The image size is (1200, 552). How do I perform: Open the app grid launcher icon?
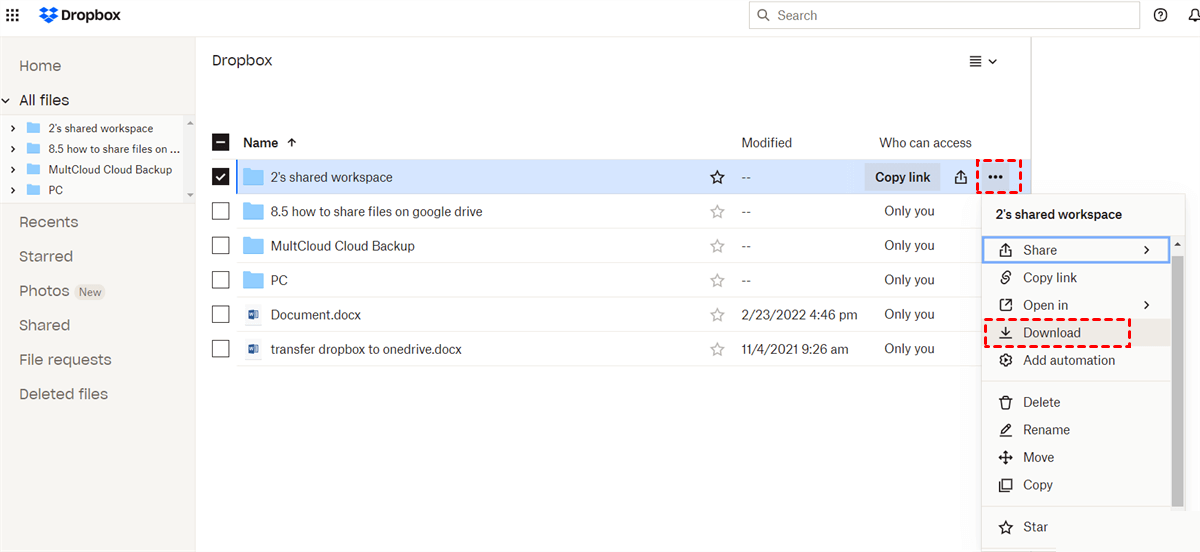tap(13, 15)
